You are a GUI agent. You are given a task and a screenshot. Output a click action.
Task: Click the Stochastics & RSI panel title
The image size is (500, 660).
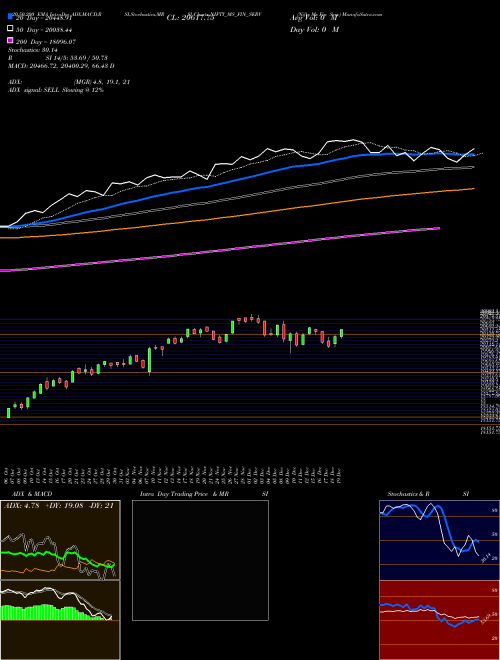coord(428,494)
